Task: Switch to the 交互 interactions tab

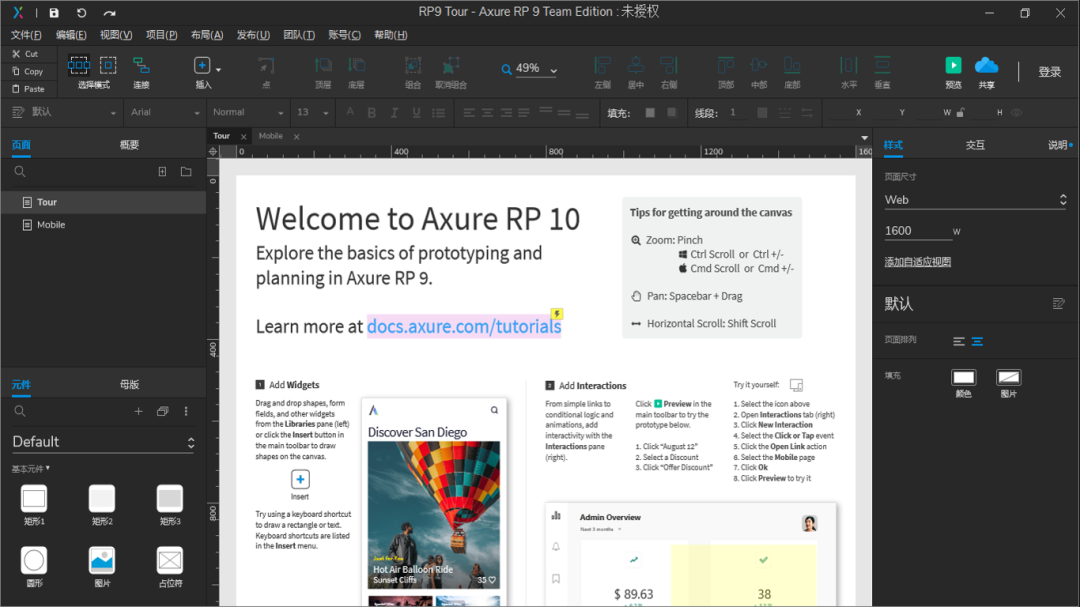Action: tap(975, 145)
